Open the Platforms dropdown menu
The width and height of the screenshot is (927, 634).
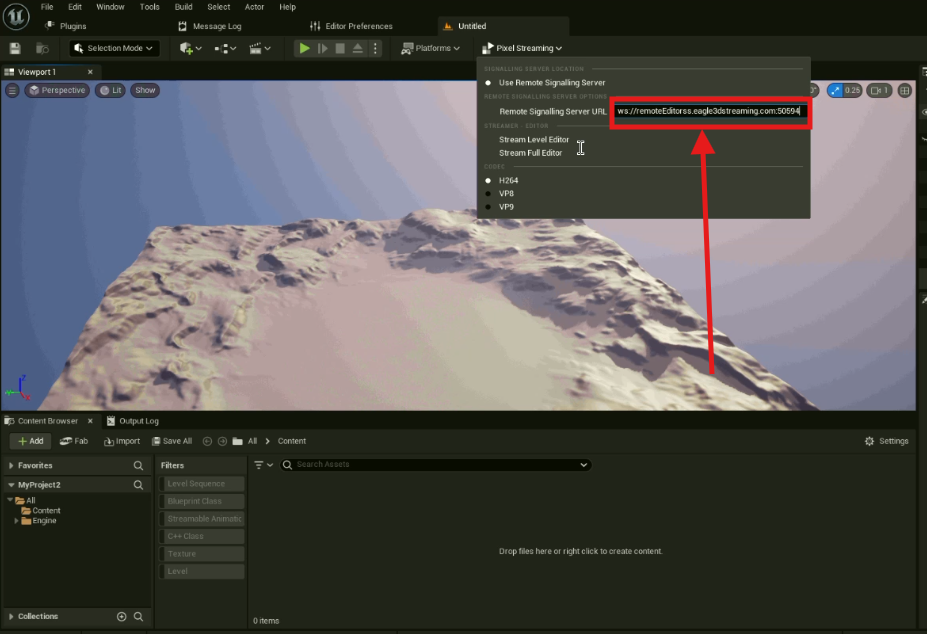coord(431,48)
